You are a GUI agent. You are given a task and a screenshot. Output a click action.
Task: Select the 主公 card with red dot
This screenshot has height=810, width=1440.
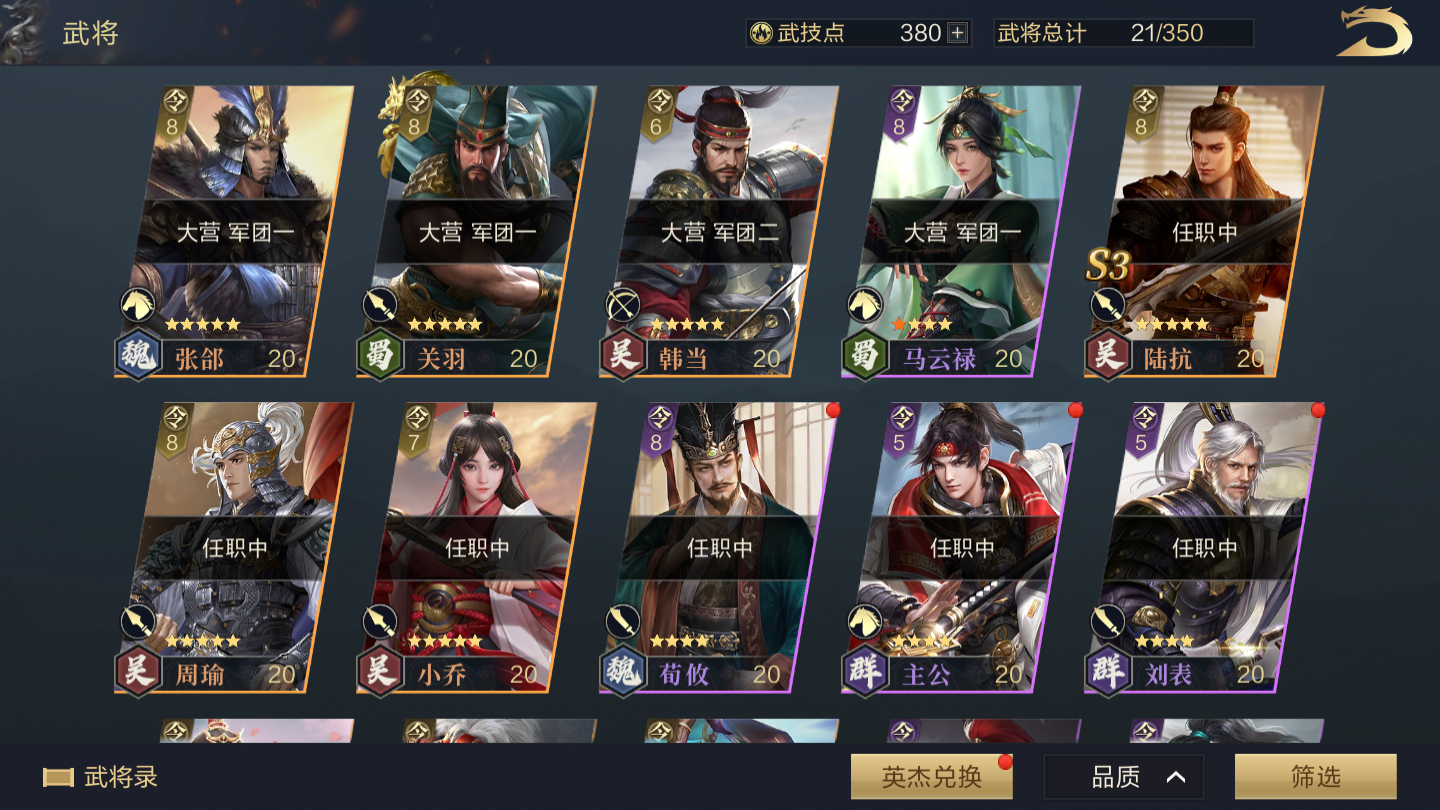[x=961, y=548]
